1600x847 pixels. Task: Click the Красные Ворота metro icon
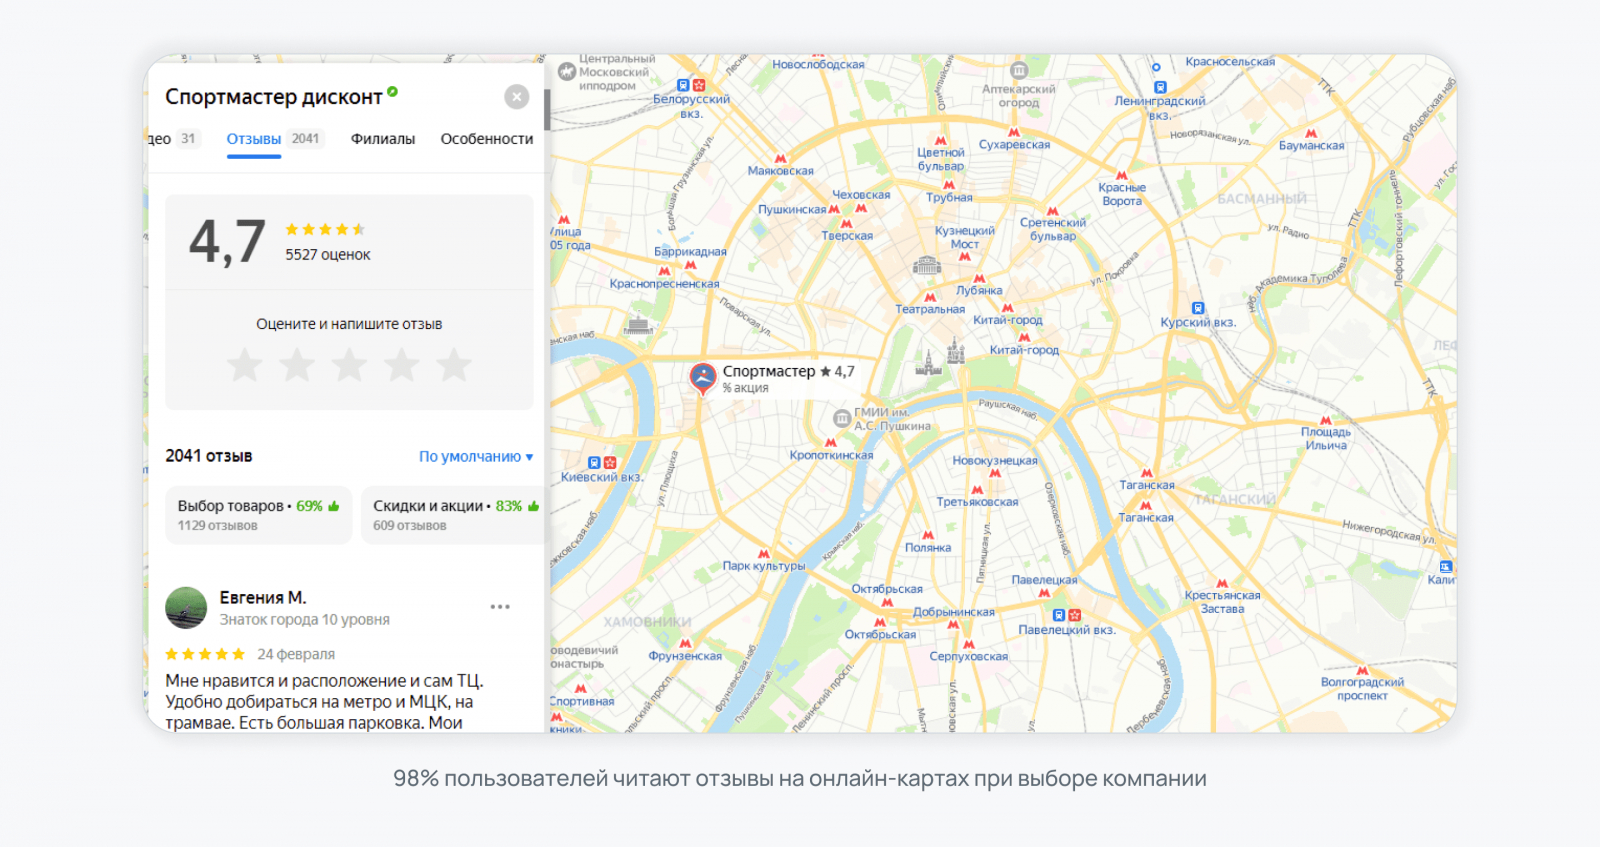1122,175
